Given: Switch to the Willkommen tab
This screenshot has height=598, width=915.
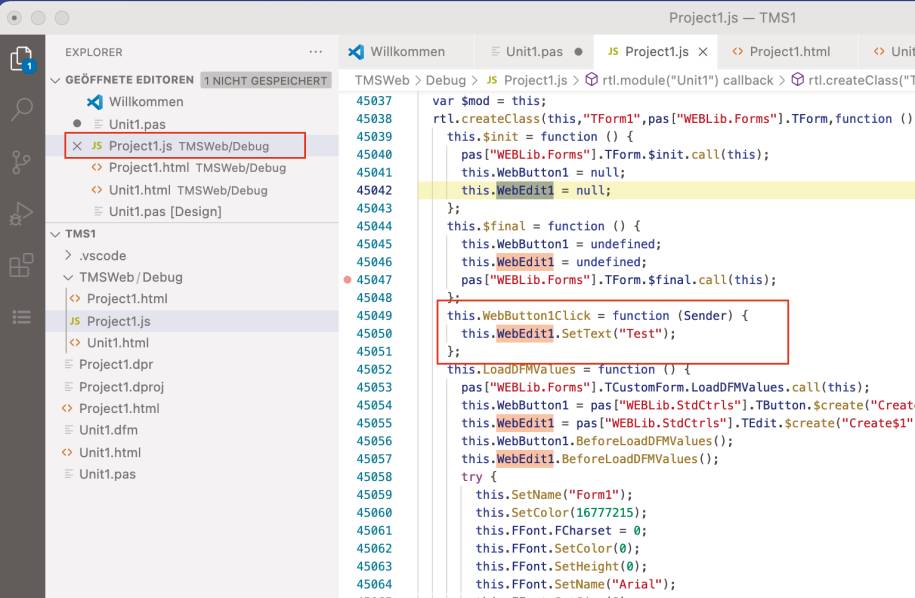Looking at the screenshot, I should 407,52.
